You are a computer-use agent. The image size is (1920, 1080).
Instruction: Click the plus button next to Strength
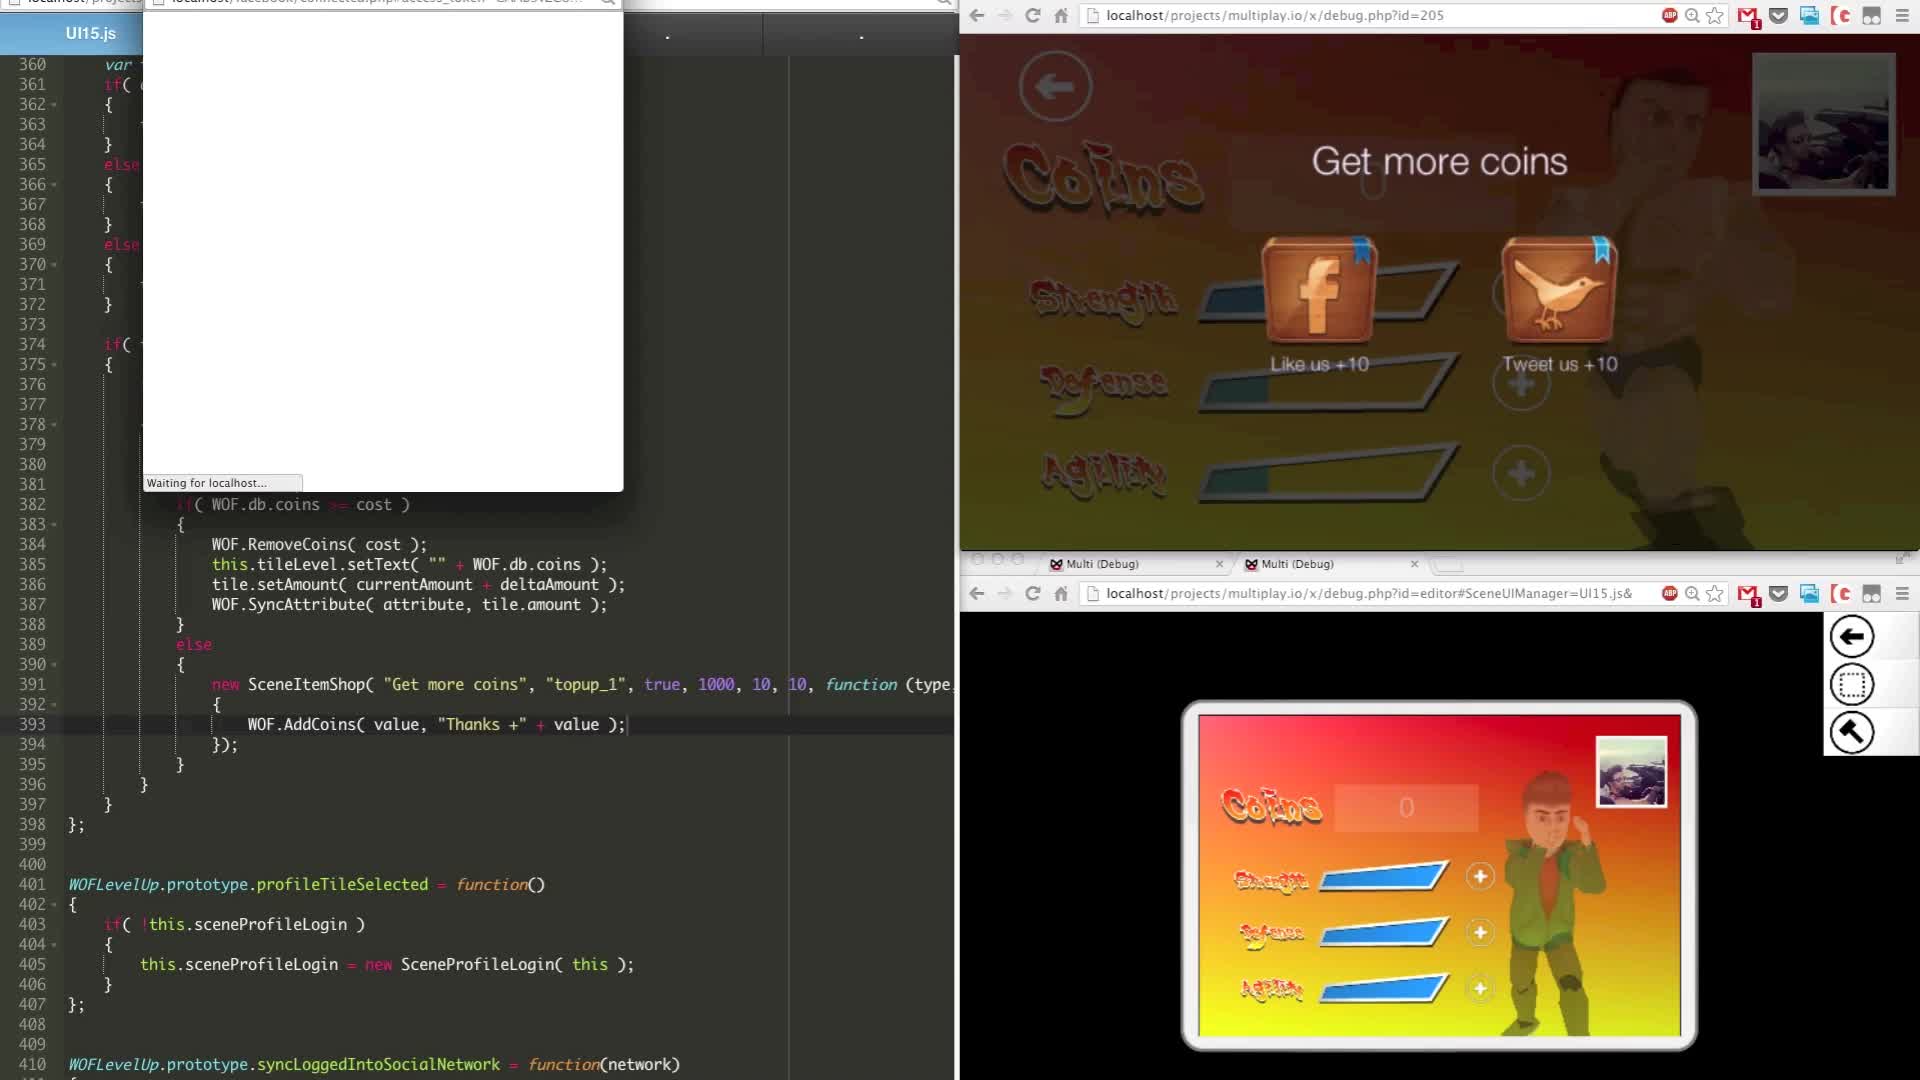tap(1481, 877)
